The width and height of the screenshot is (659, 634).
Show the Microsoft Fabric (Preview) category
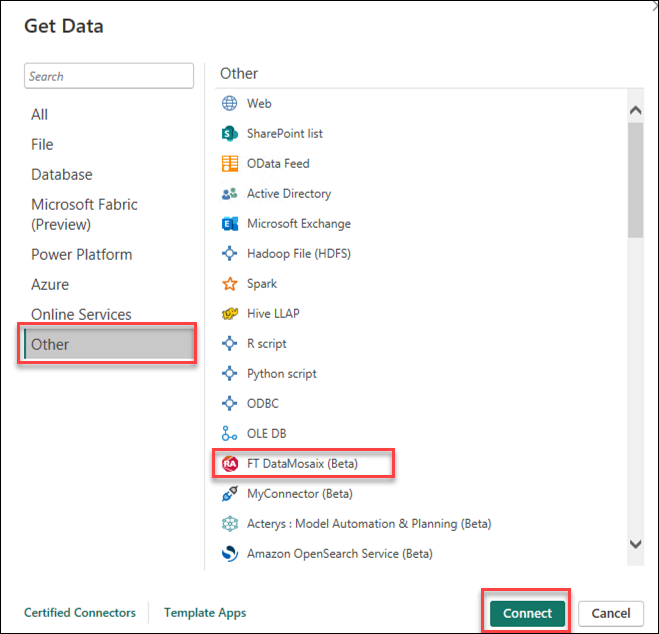[x=84, y=214]
